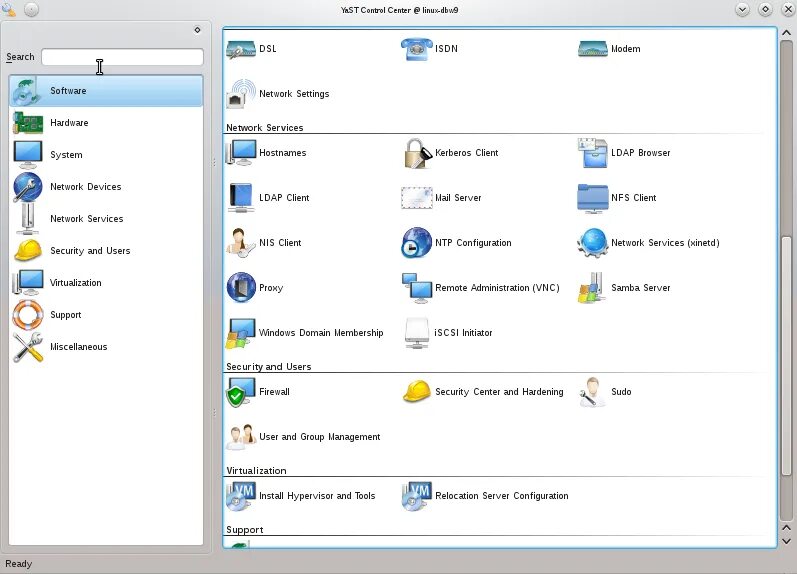
Task: Select Security and Users in sidebar
Action: click(106, 251)
